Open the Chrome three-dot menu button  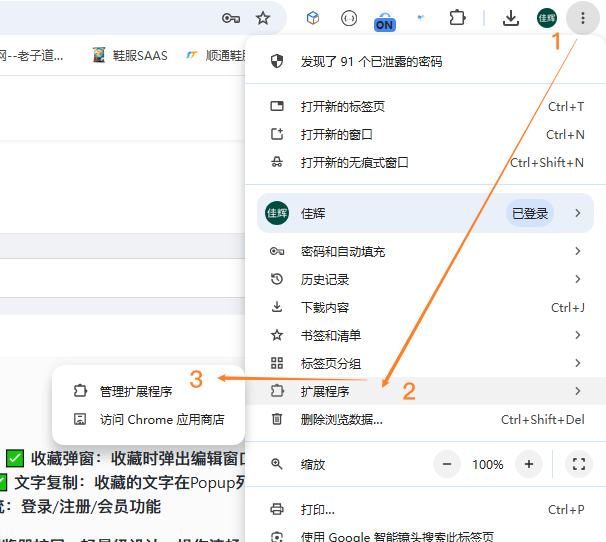[582, 18]
